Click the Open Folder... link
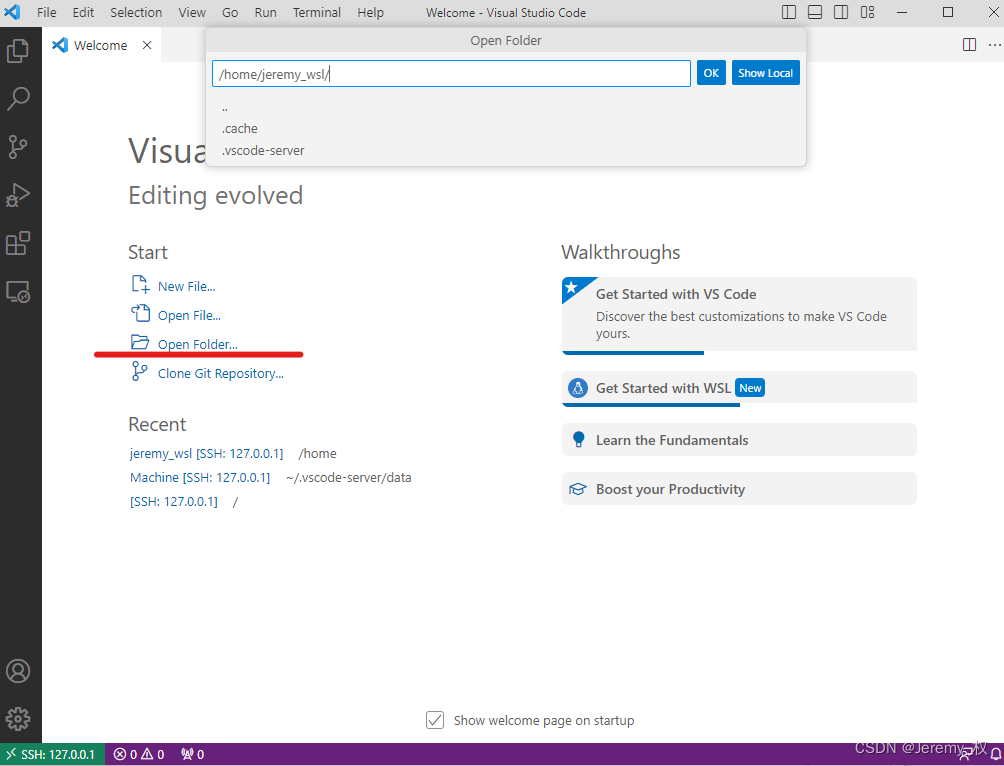Viewport: 1004px width, 766px height. tap(198, 344)
